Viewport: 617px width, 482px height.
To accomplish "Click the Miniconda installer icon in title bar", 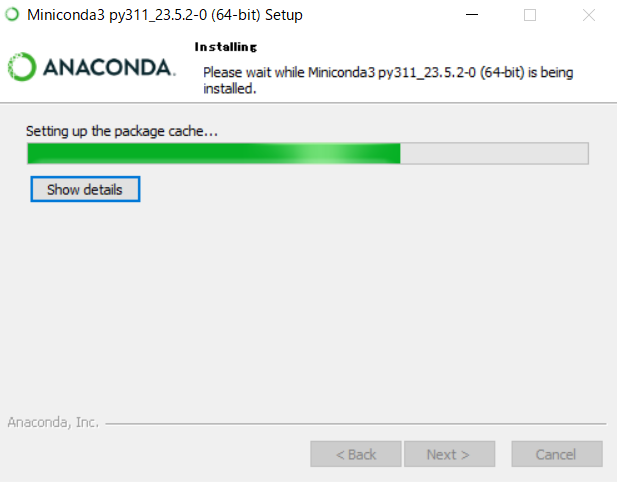I will 12,15.
